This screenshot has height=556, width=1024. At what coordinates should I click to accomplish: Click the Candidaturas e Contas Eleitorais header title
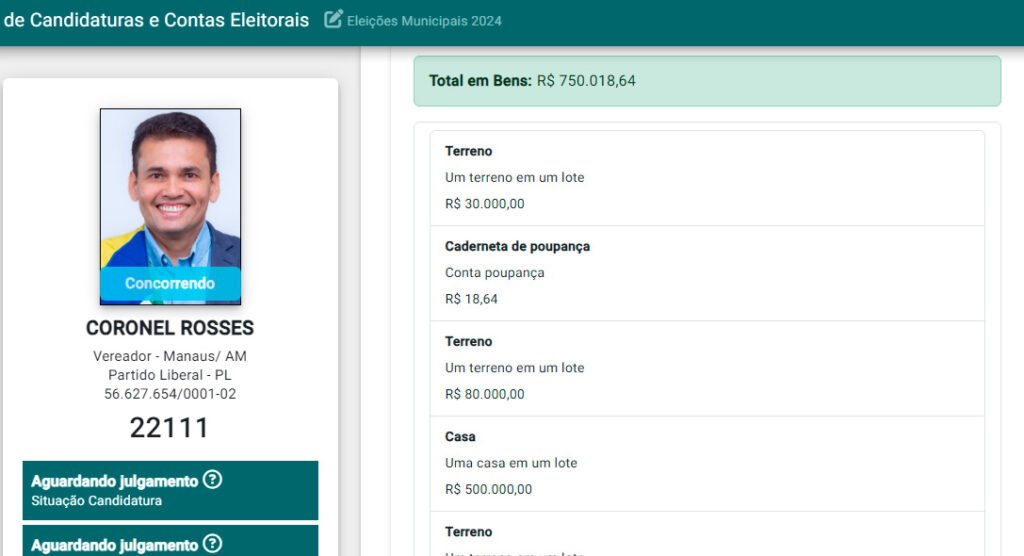tap(156, 20)
